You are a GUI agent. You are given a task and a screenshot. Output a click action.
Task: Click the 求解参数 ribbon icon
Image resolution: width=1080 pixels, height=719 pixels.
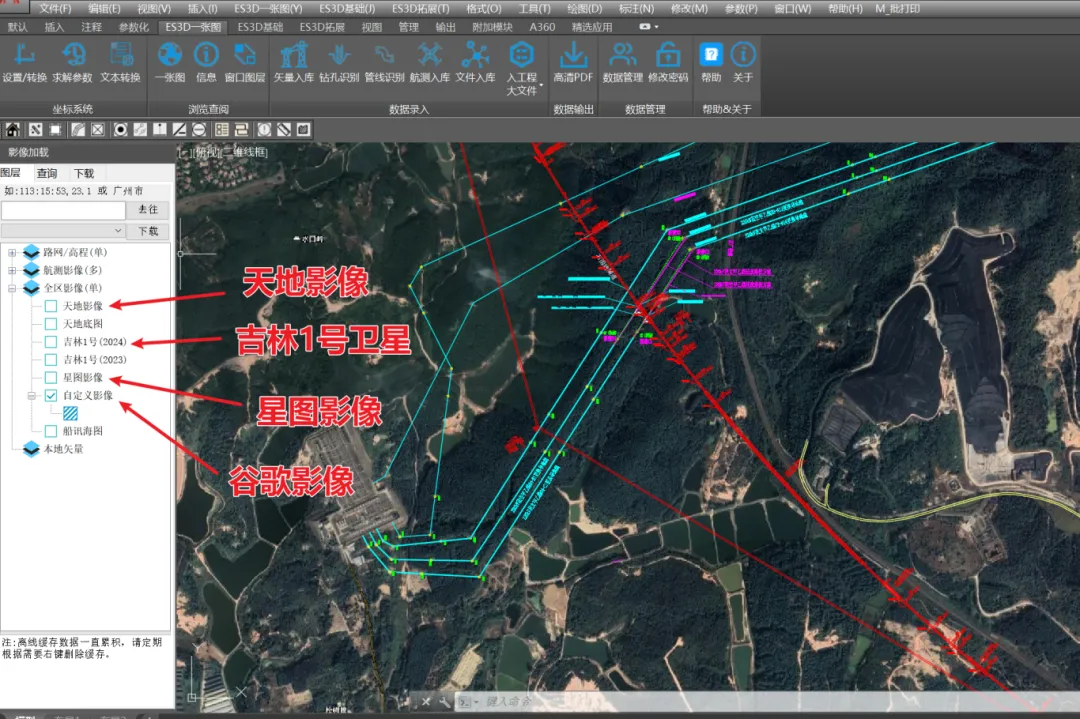(x=72, y=62)
